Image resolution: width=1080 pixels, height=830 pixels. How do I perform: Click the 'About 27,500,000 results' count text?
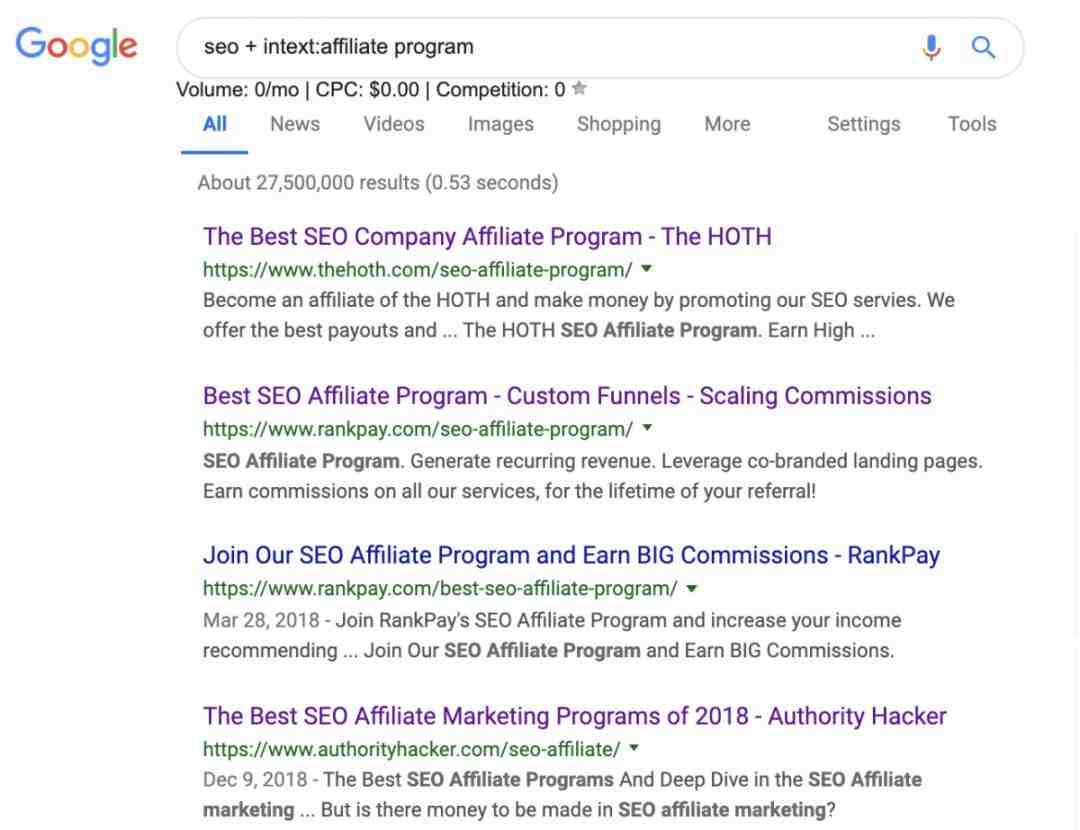(377, 183)
